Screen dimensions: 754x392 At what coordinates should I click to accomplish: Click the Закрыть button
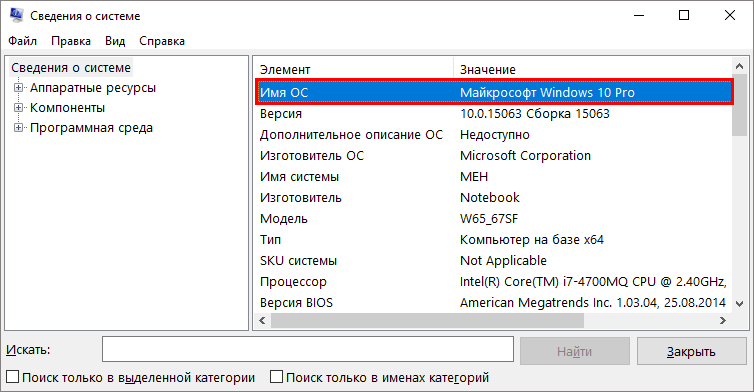pos(691,351)
